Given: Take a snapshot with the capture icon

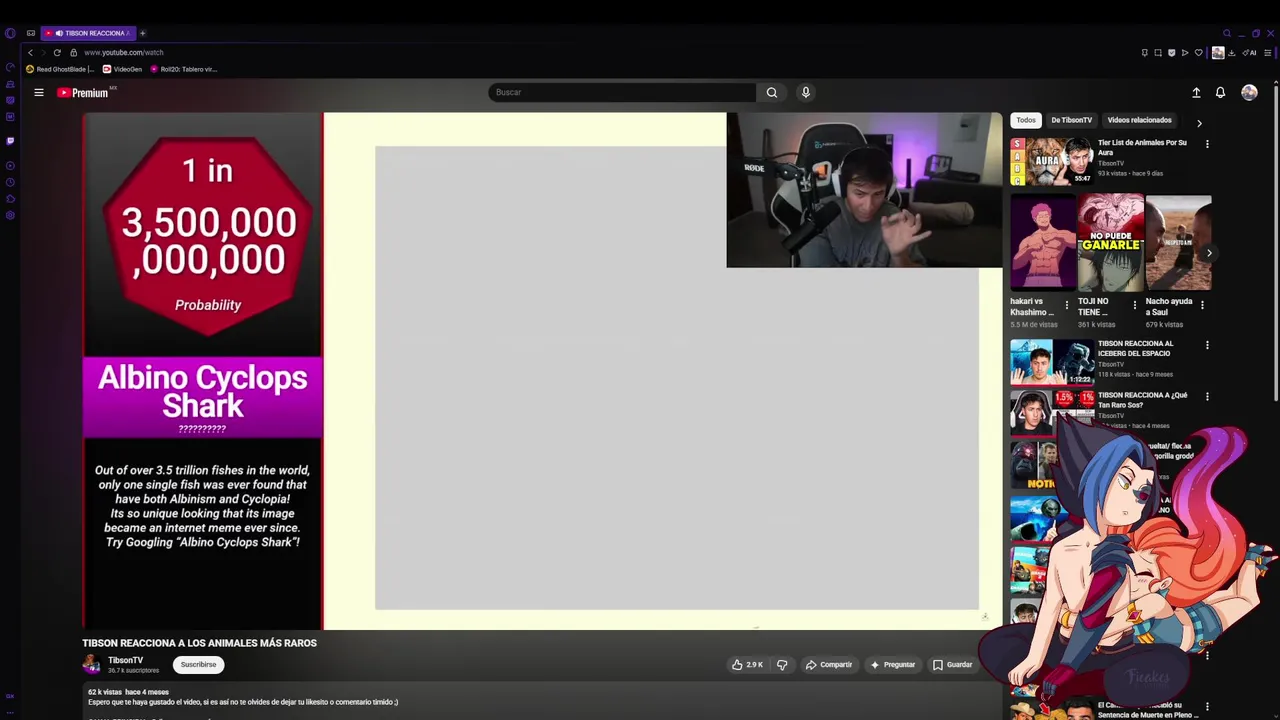Looking at the screenshot, I should tap(1158, 53).
